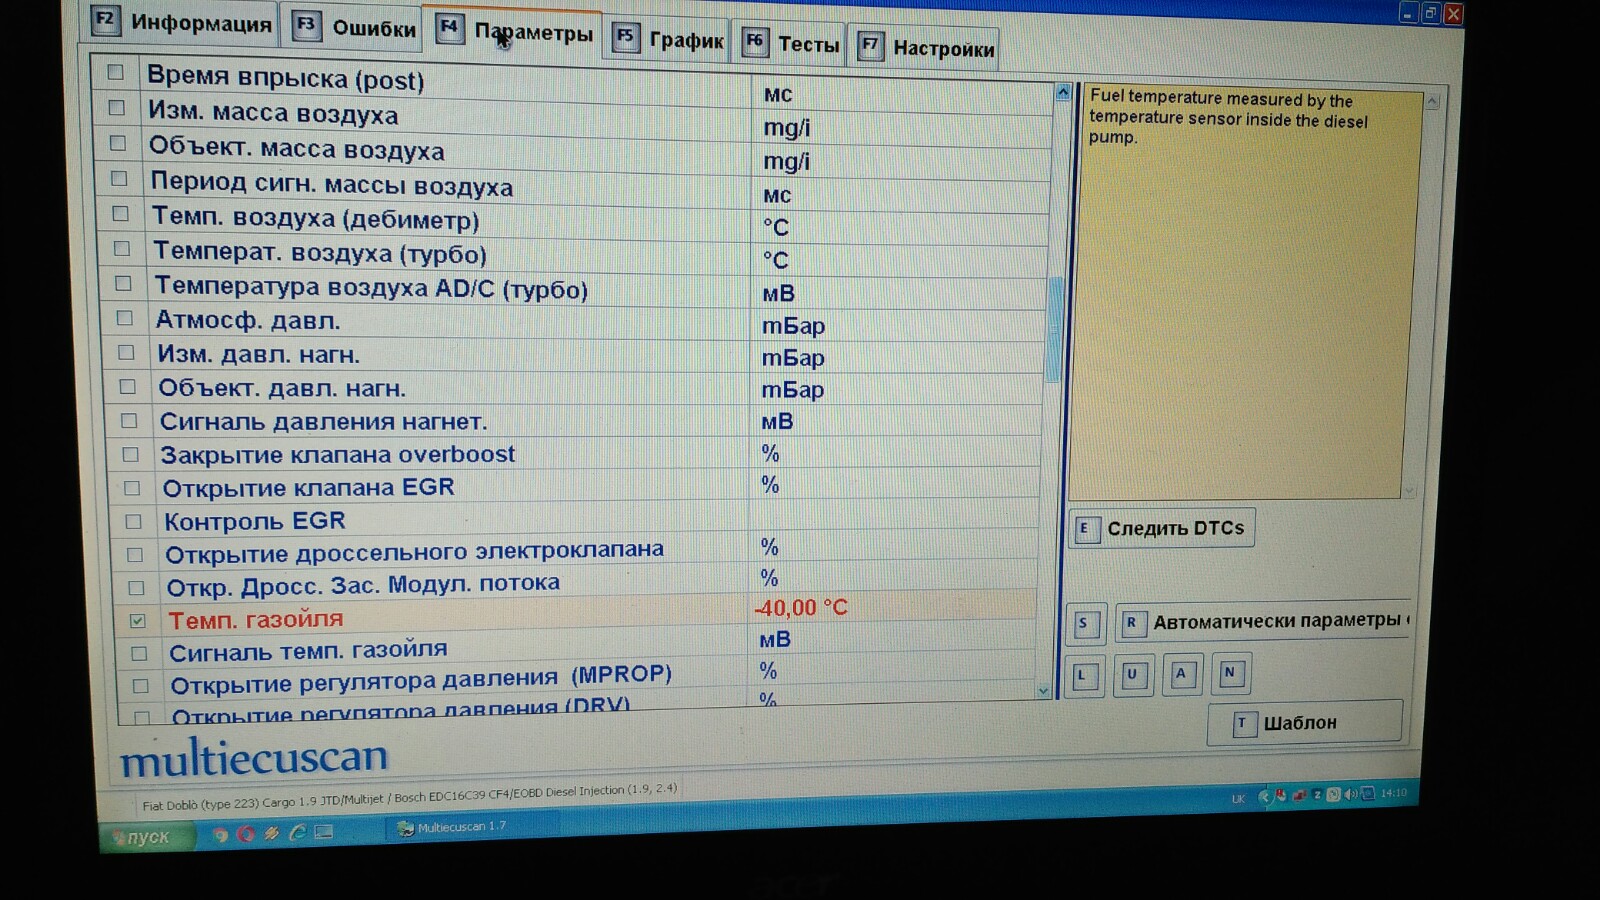Click Show Desktop icon in quick launch

[x=323, y=832]
